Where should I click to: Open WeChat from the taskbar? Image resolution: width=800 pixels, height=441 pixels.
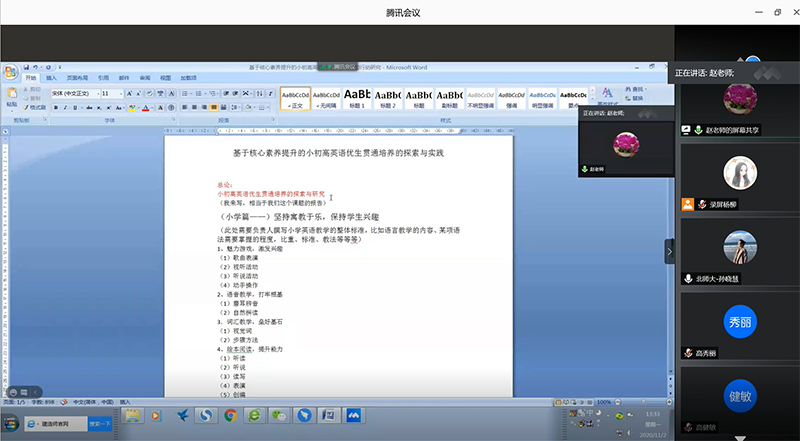coord(279,414)
